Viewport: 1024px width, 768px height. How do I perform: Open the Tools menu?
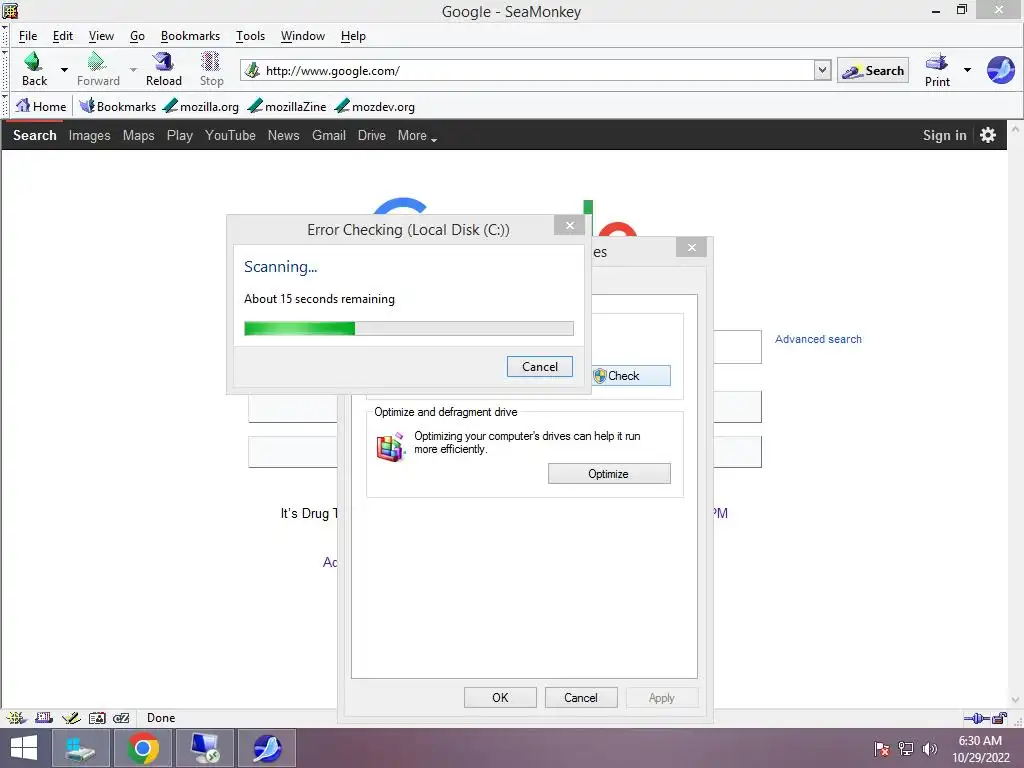coord(250,36)
